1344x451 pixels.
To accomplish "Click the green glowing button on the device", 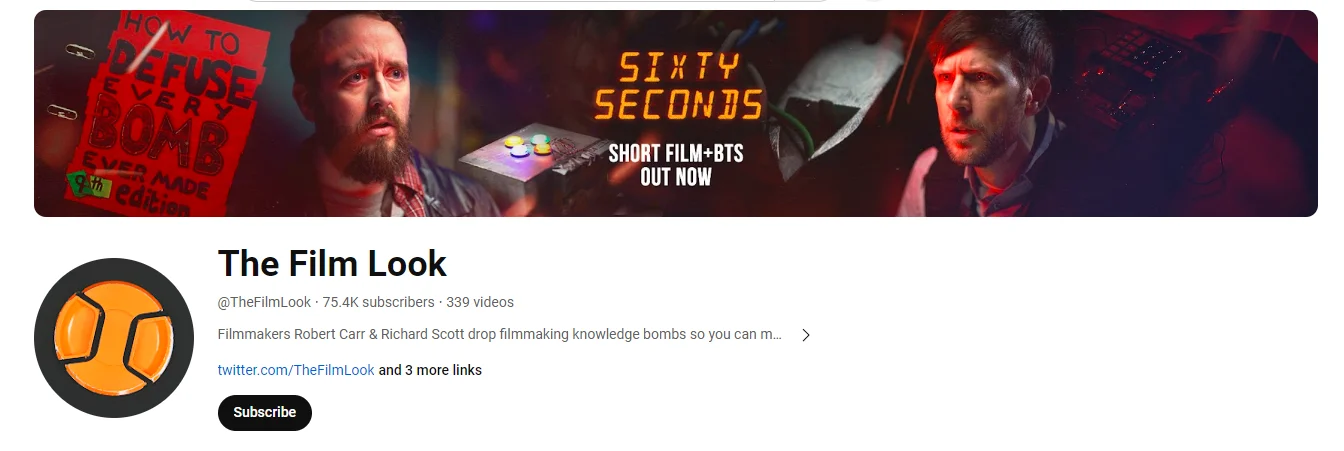I will (540, 139).
